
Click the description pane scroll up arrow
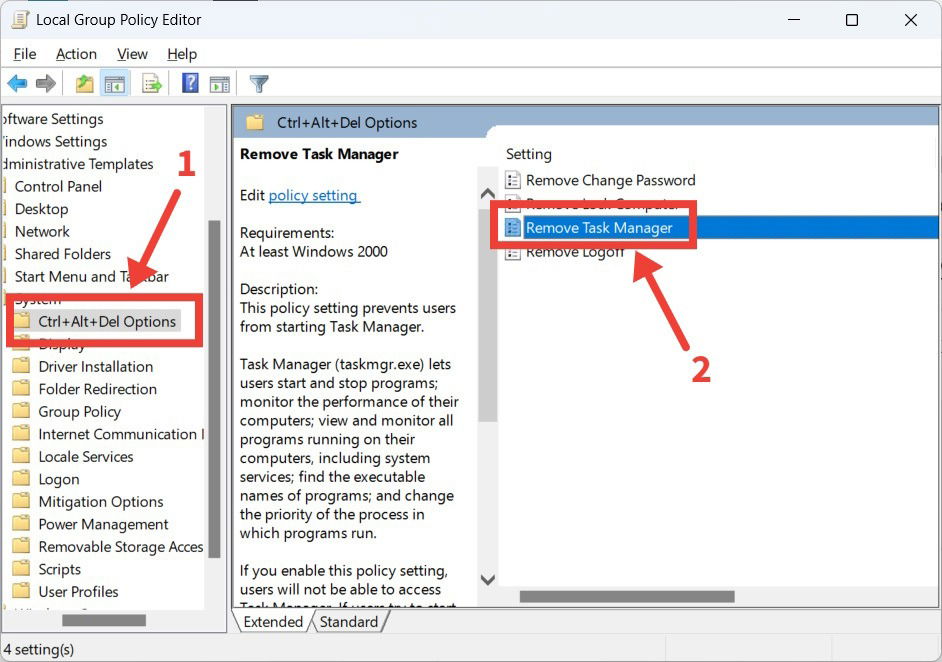(x=488, y=194)
